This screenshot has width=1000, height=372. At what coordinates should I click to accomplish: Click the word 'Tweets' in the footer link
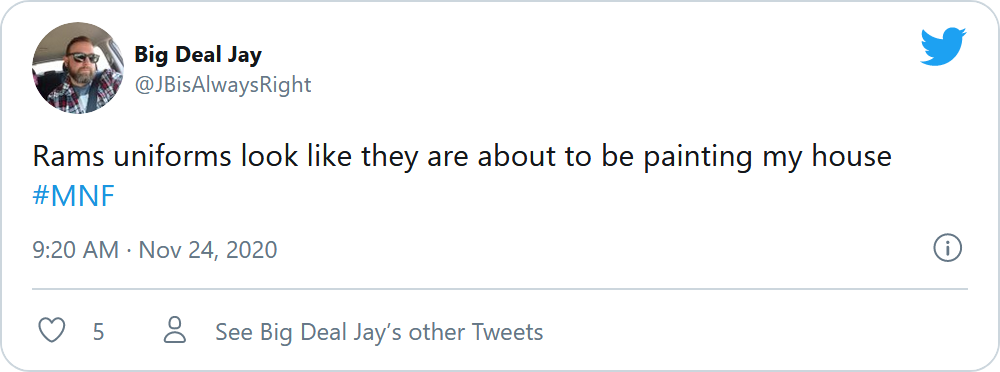click(508, 332)
